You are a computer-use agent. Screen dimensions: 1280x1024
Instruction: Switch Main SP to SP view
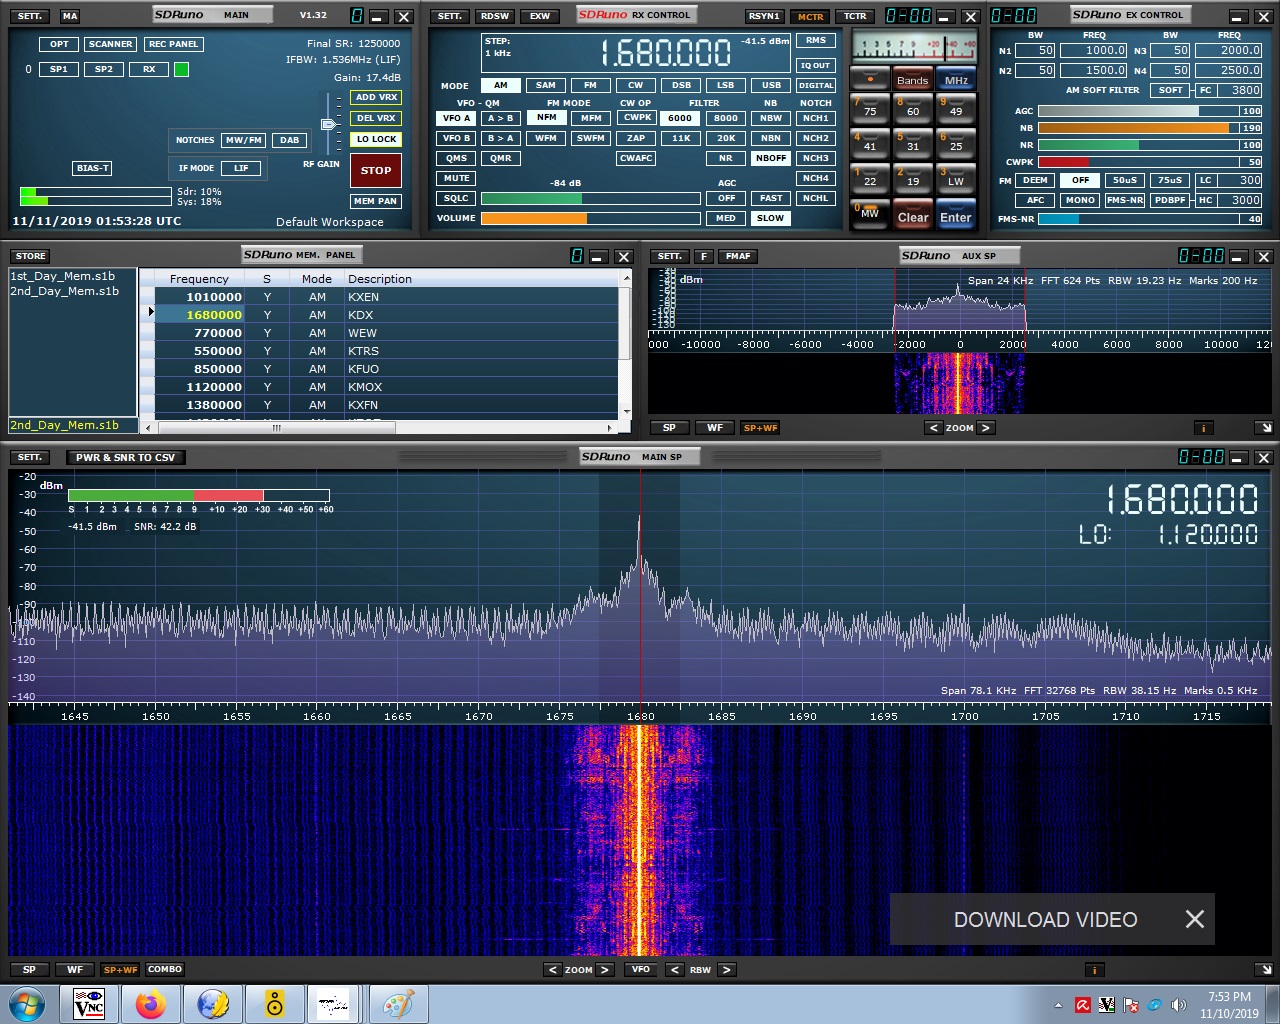tap(29, 969)
